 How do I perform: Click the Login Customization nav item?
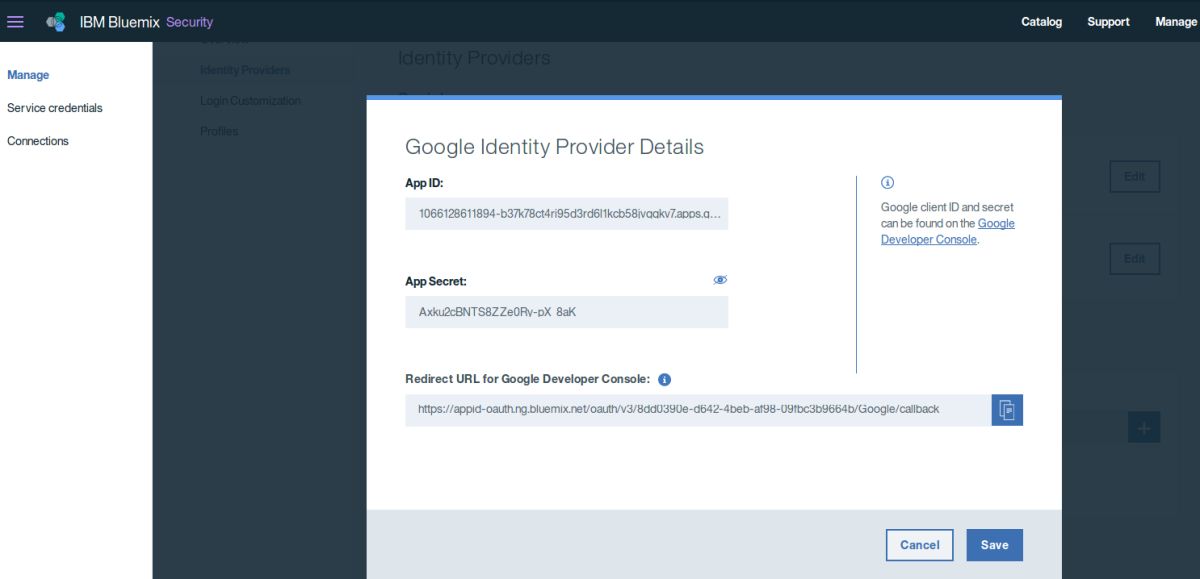(x=250, y=101)
